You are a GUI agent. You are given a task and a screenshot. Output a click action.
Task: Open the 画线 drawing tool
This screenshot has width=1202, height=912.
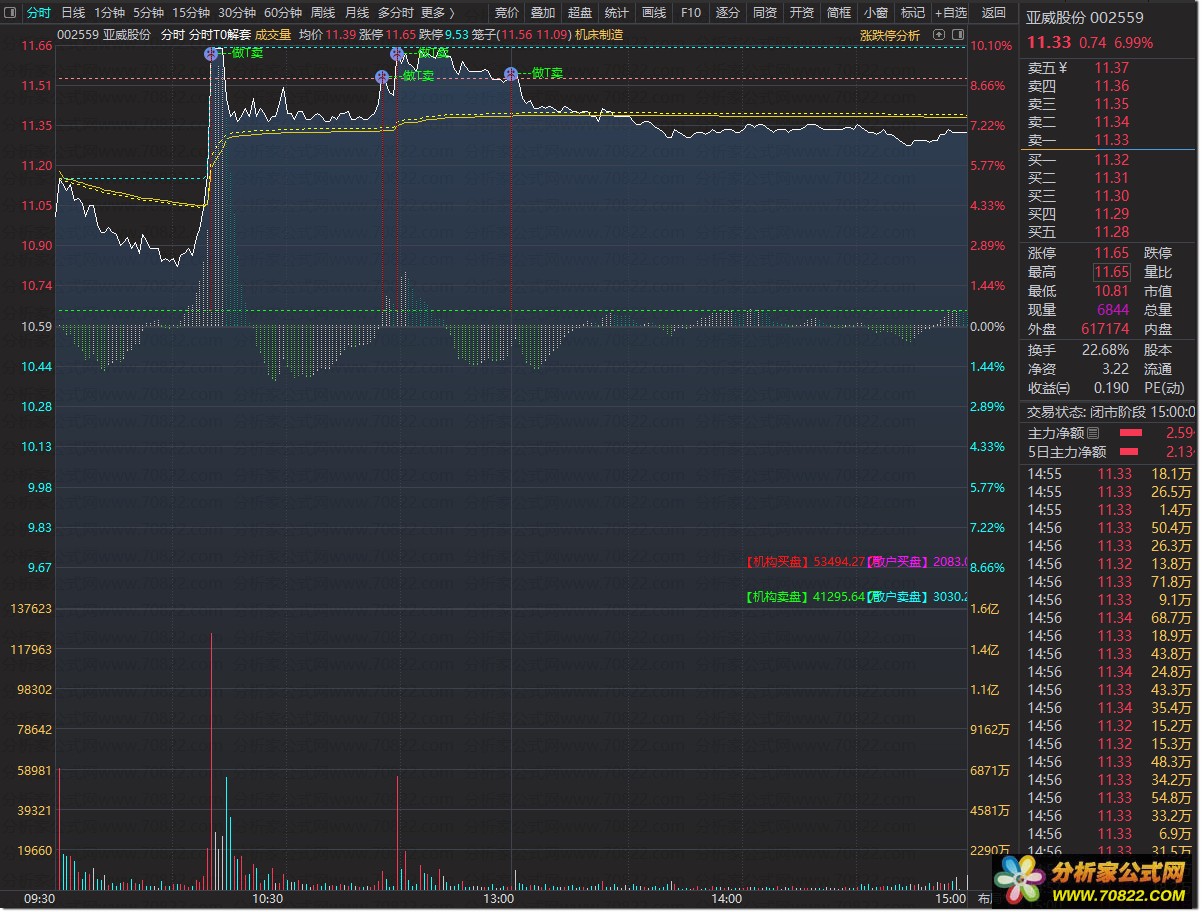654,13
